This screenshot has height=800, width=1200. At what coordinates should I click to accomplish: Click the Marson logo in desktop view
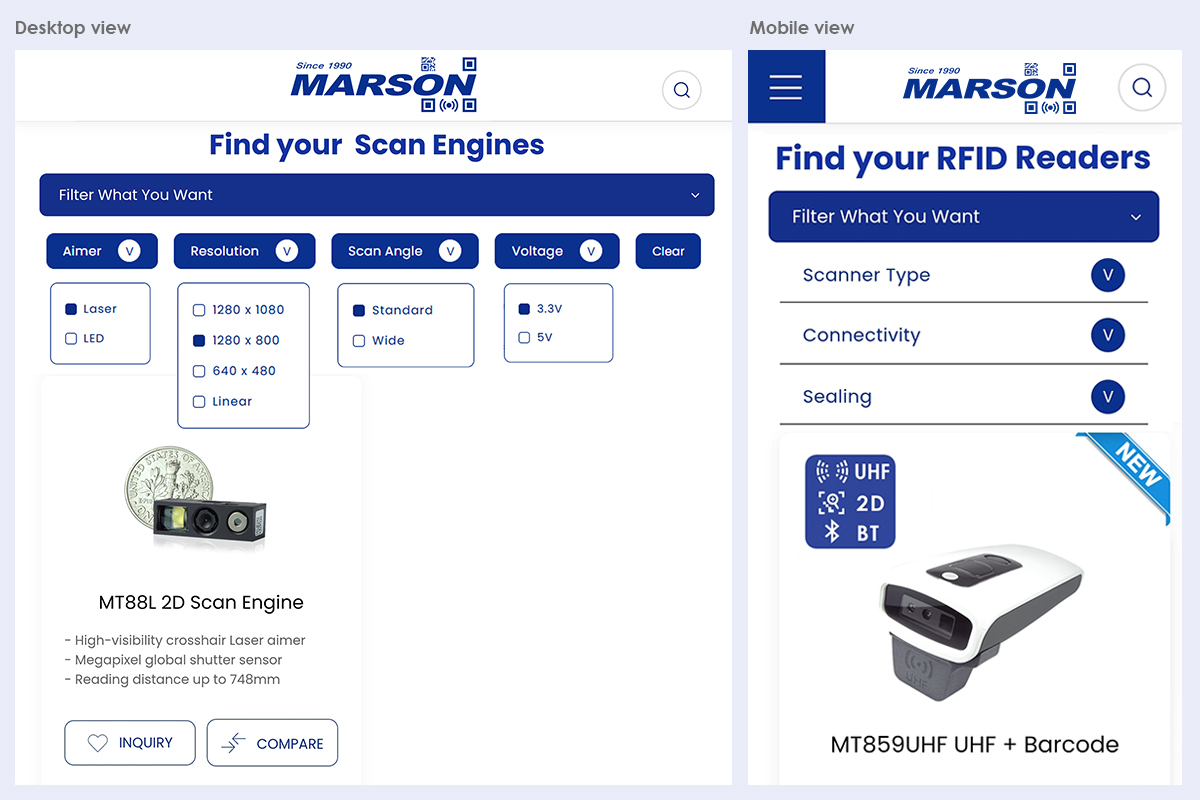[384, 85]
